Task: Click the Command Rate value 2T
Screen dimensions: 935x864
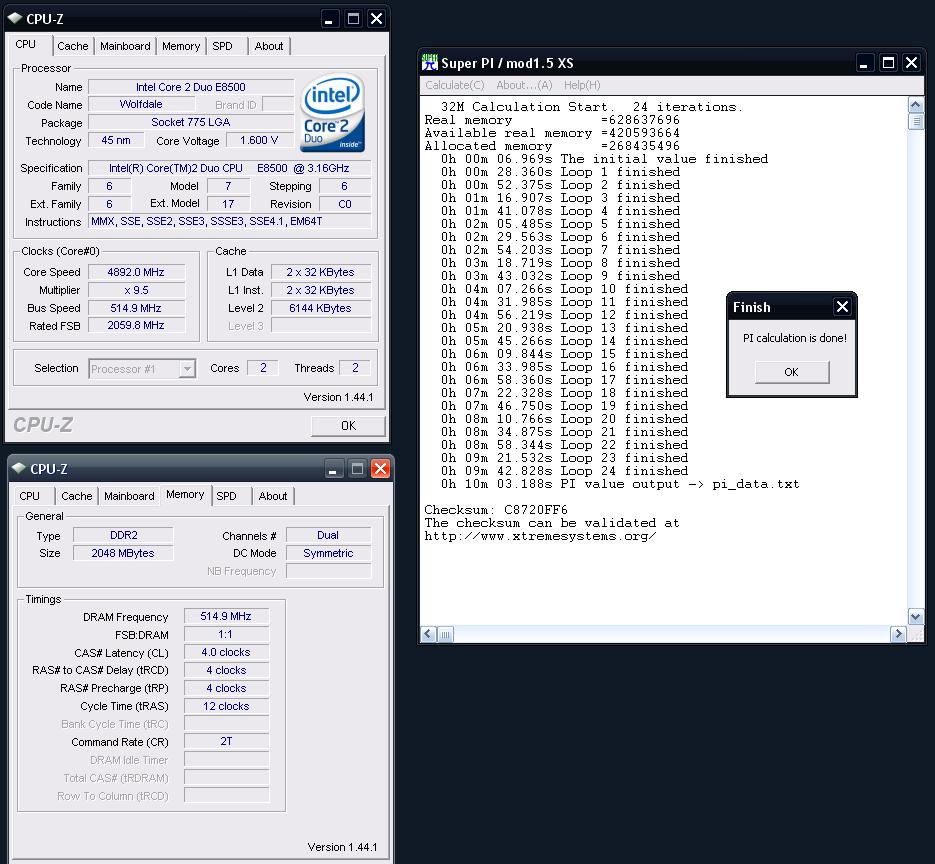Action: (x=226, y=742)
